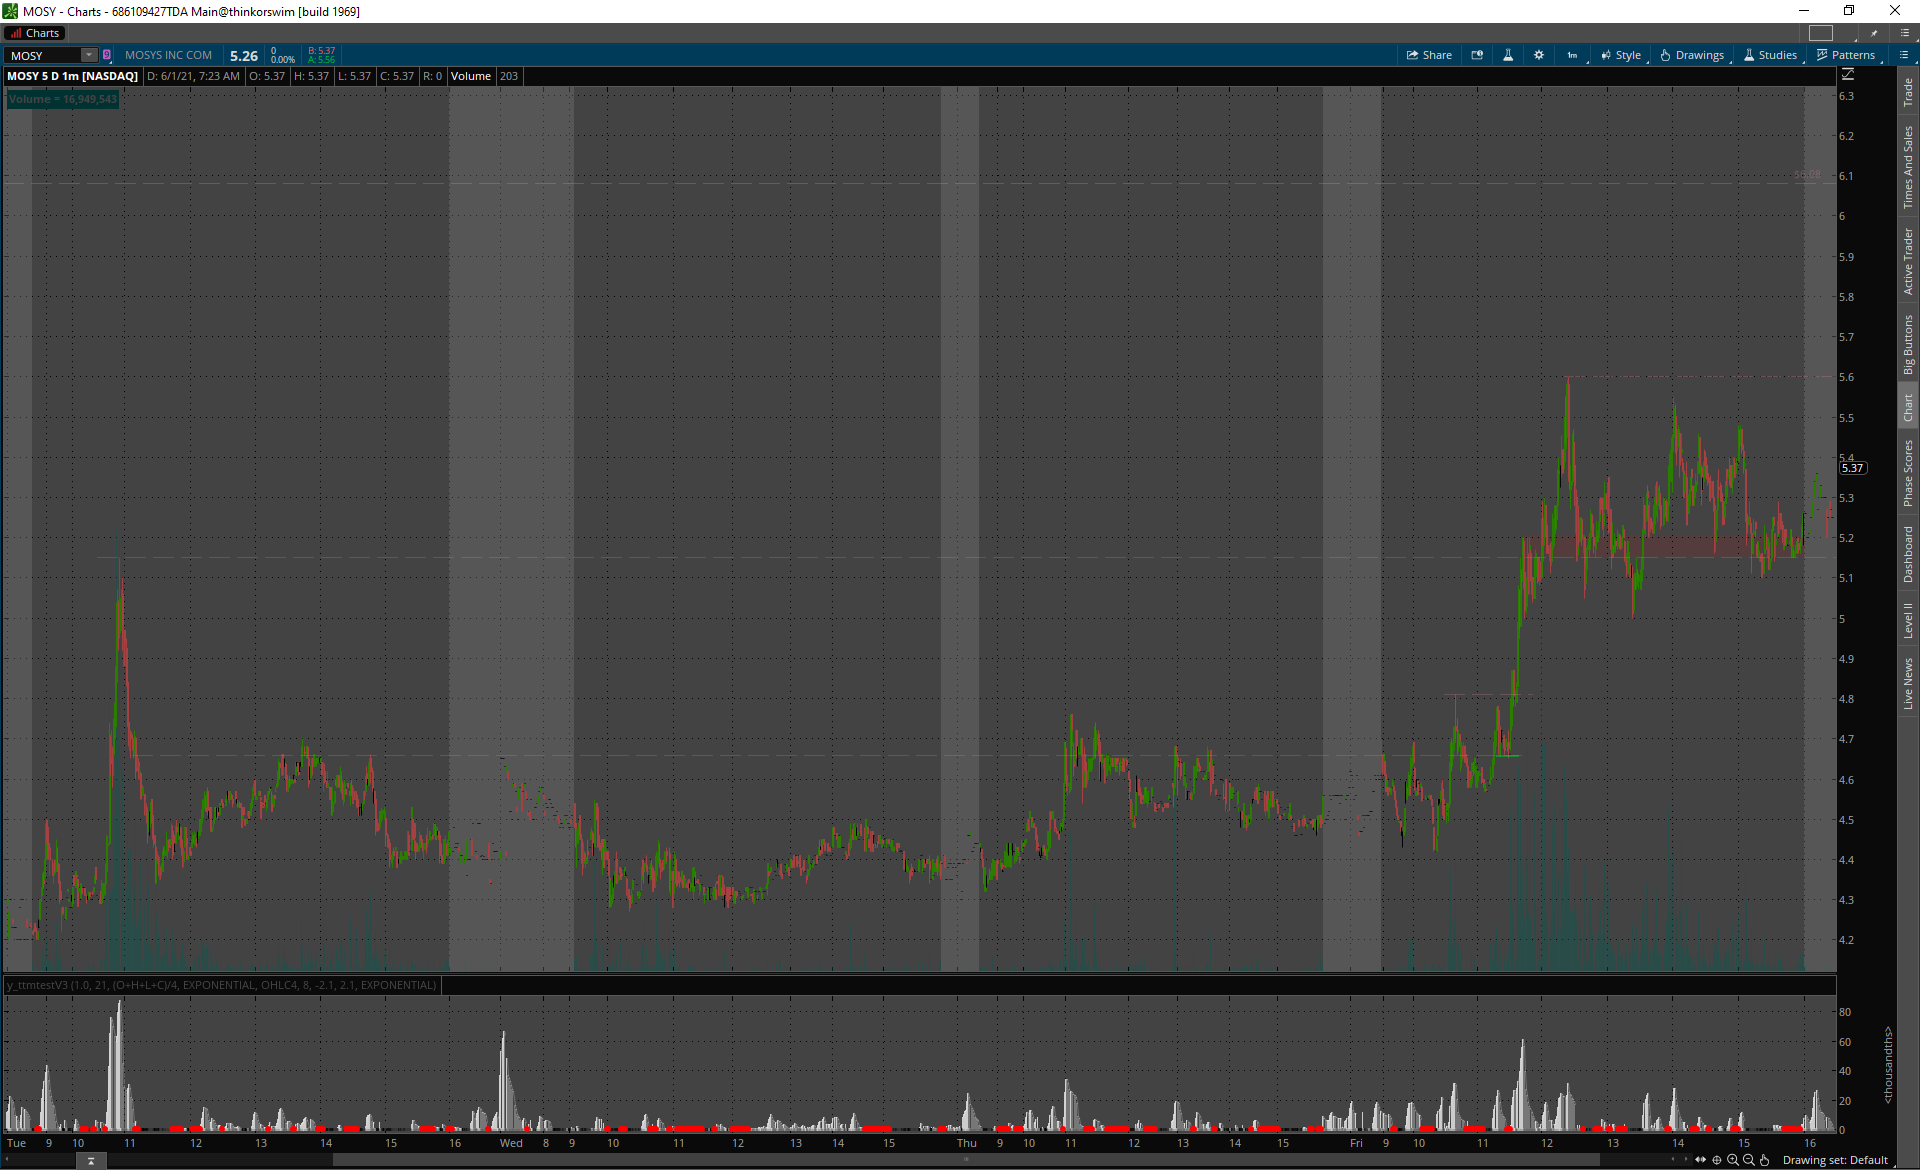Open the Level II sidebar tab
This screenshot has height=1170, width=1920.
click(x=1908, y=620)
